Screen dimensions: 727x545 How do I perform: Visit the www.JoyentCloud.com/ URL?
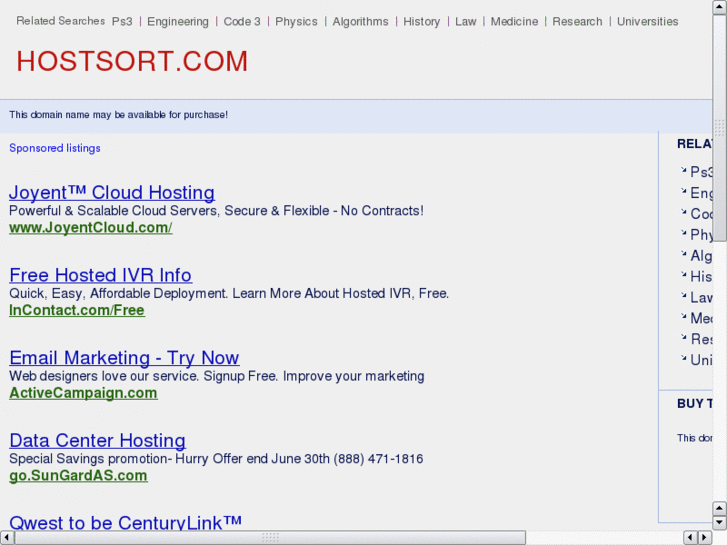coord(91,228)
